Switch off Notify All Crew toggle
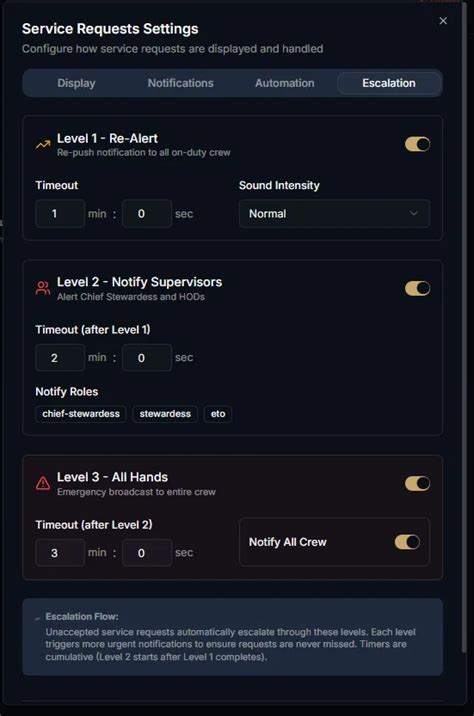Image resolution: width=474 pixels, height=716 pixels. (x=407, y=542)
